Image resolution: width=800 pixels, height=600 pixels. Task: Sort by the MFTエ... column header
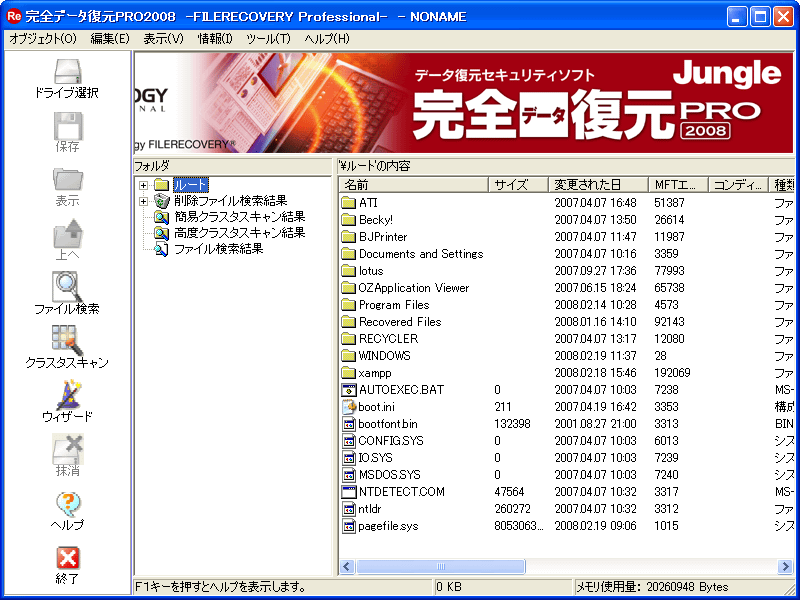click(x=679, y=184)
